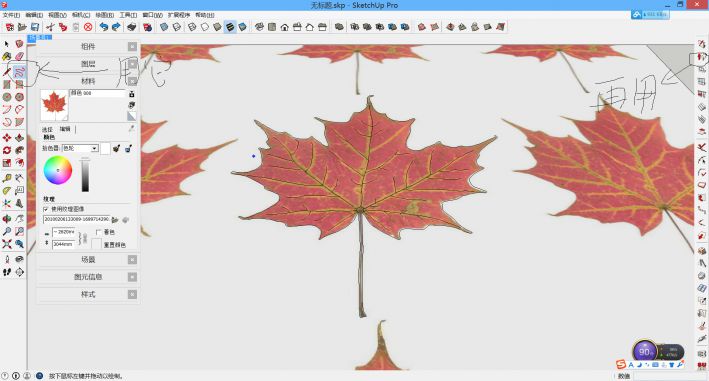
Task: Expand the 样式 styles panel
Action: coord(88,294)
